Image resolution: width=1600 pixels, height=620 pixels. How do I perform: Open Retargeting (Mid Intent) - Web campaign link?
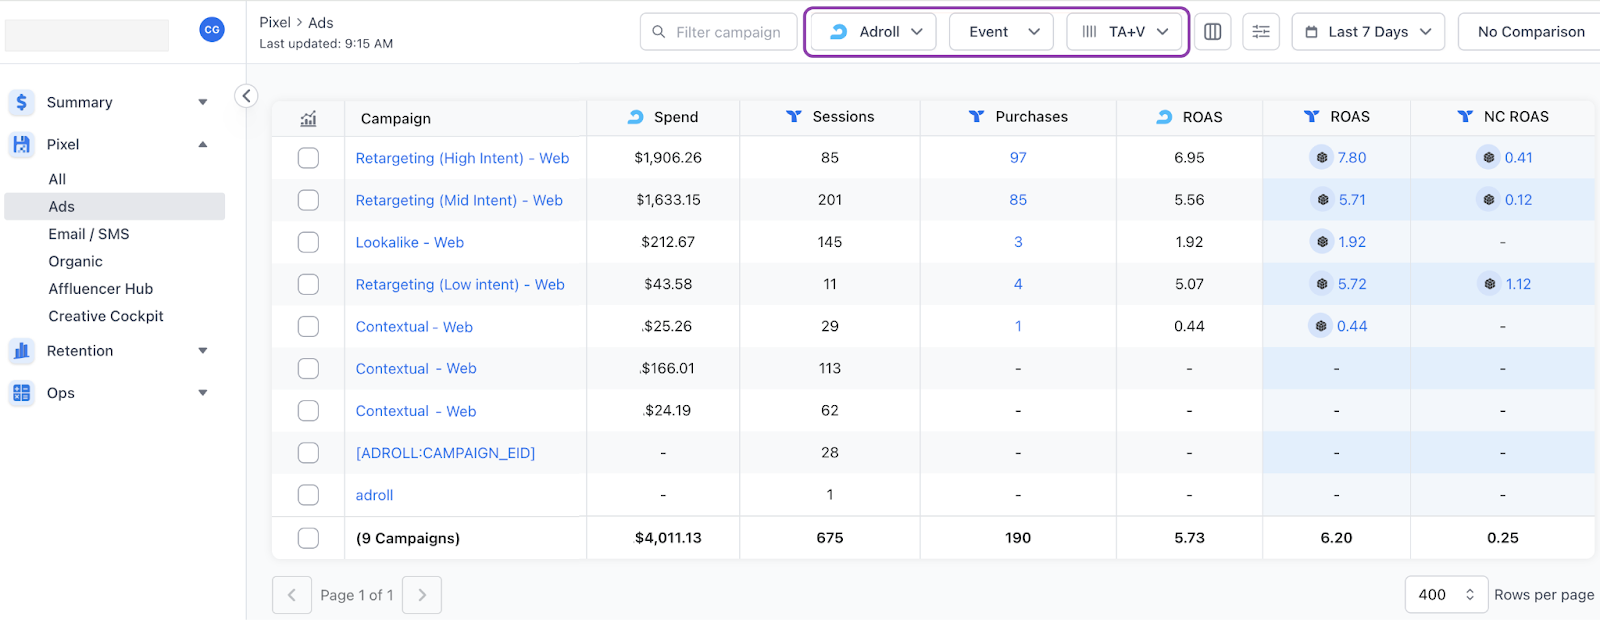click(459, 200)
